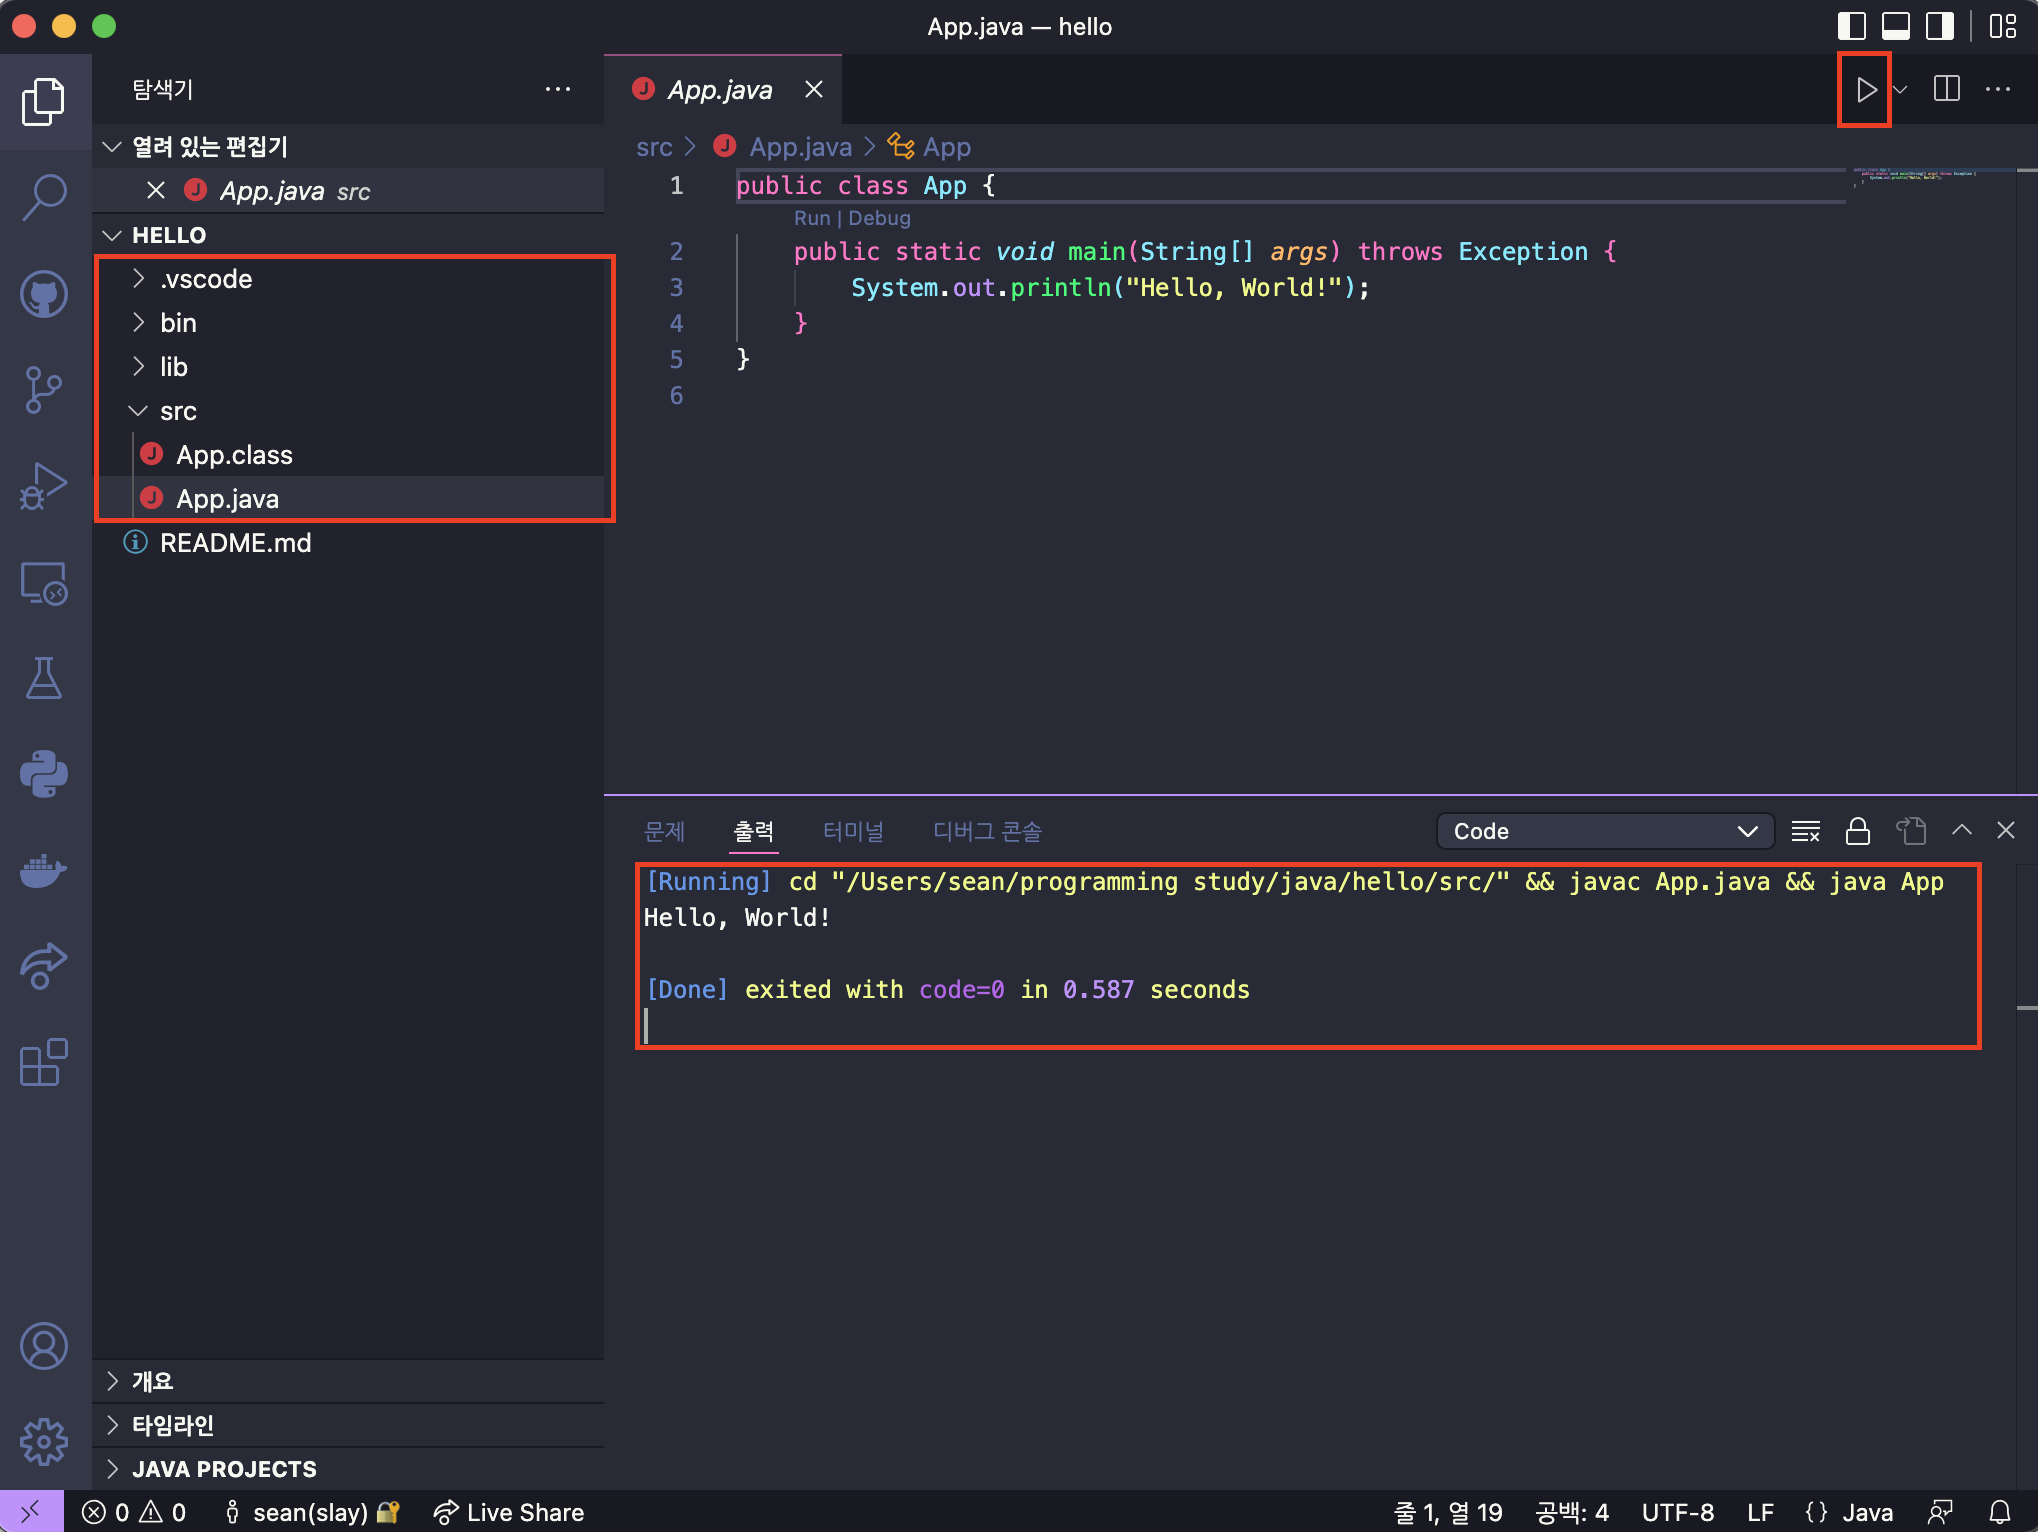Open the Docker view in activity bar
The width and height of the screenshot is (2038, 1532).
coord(44,870)
